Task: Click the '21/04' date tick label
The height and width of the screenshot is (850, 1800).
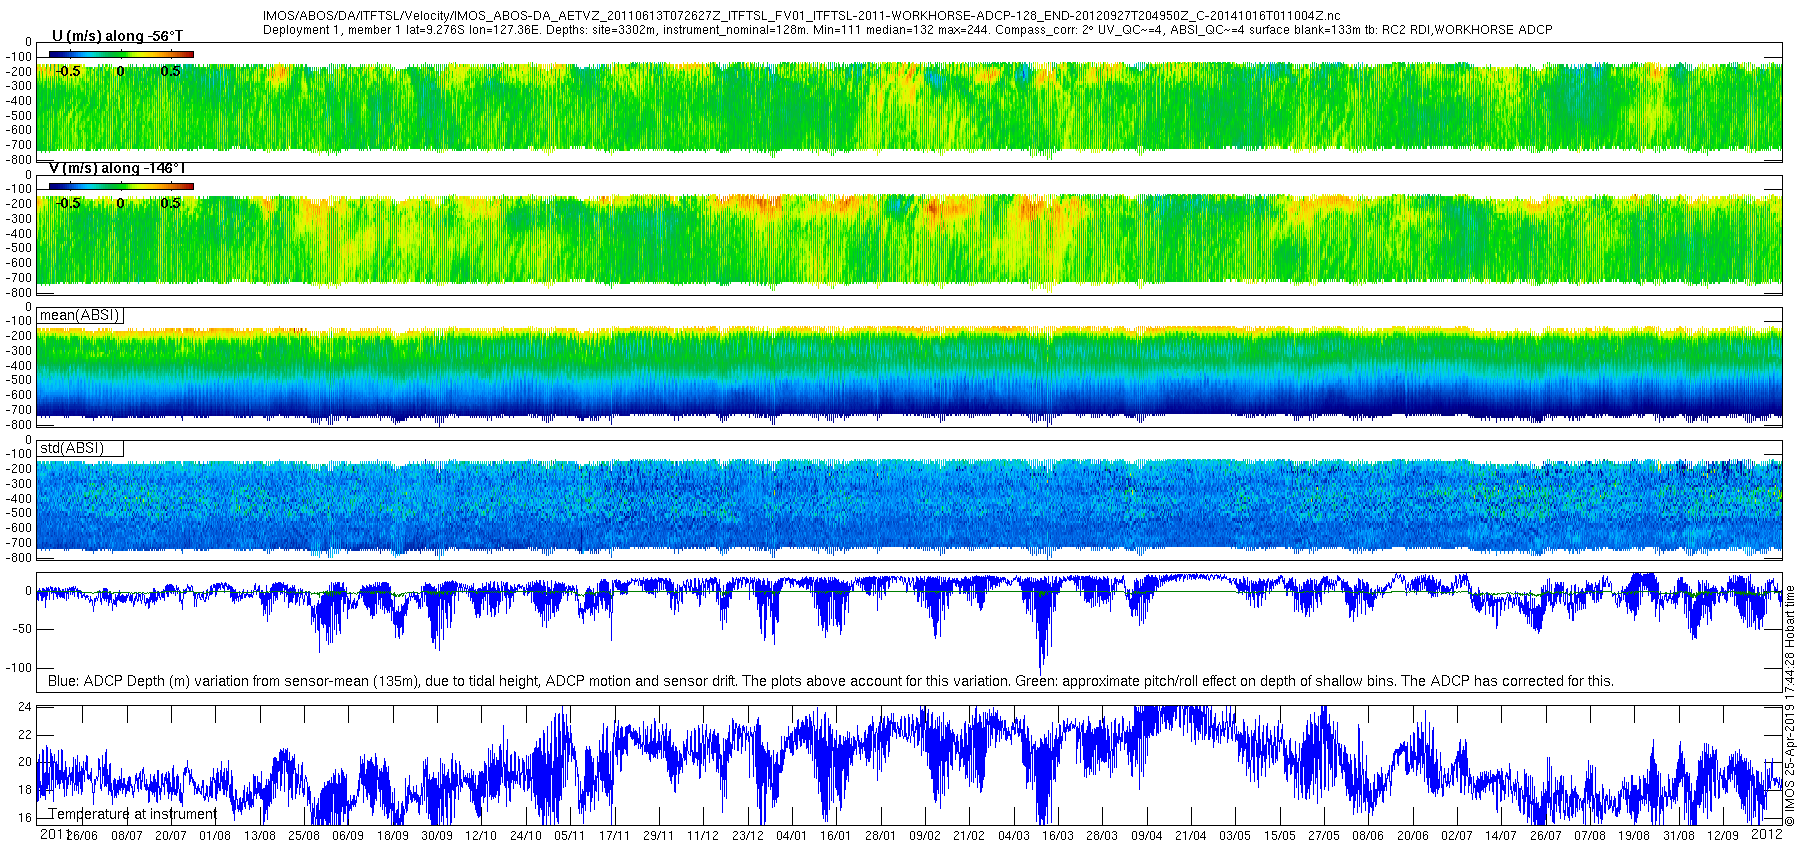Action: [1190, 836]
